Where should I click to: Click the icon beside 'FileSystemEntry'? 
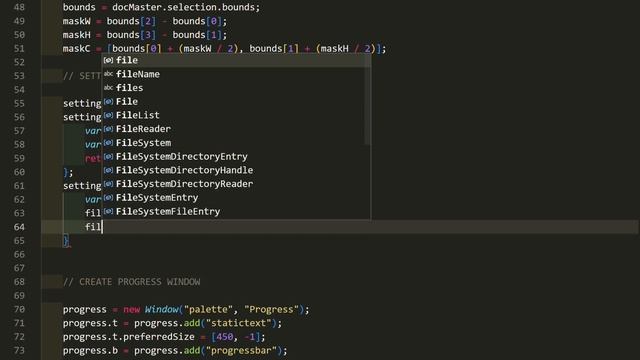pyautogui.click(x=108, y=198)
